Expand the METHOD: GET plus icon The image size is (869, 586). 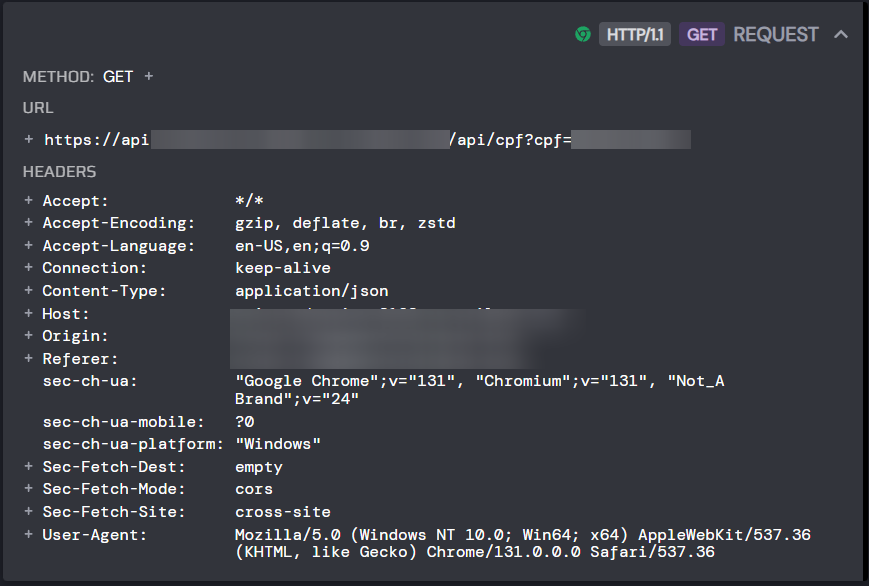[149, 76]
